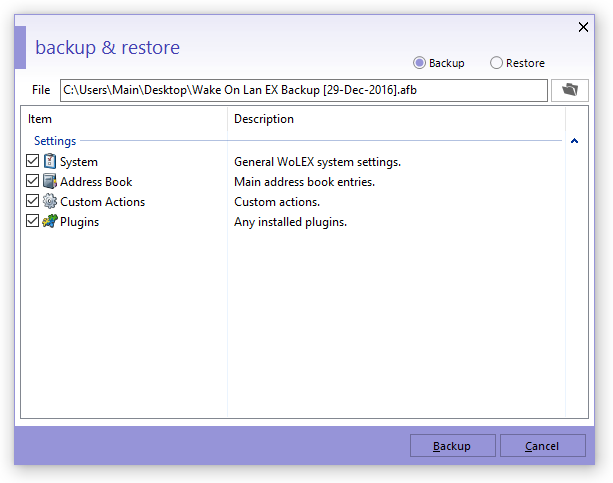The height and width of the screenshot is (483, 613).
Task: Open the browse folder icon beside file path
Action: (570, 90)
